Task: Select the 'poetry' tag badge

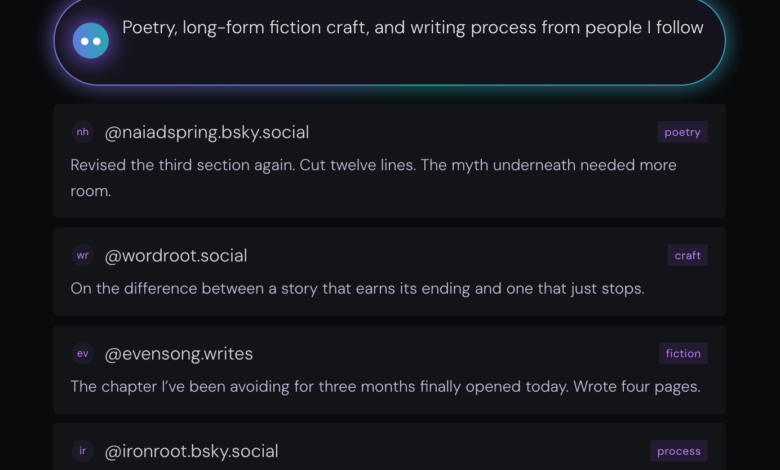Action: point(682,132)
